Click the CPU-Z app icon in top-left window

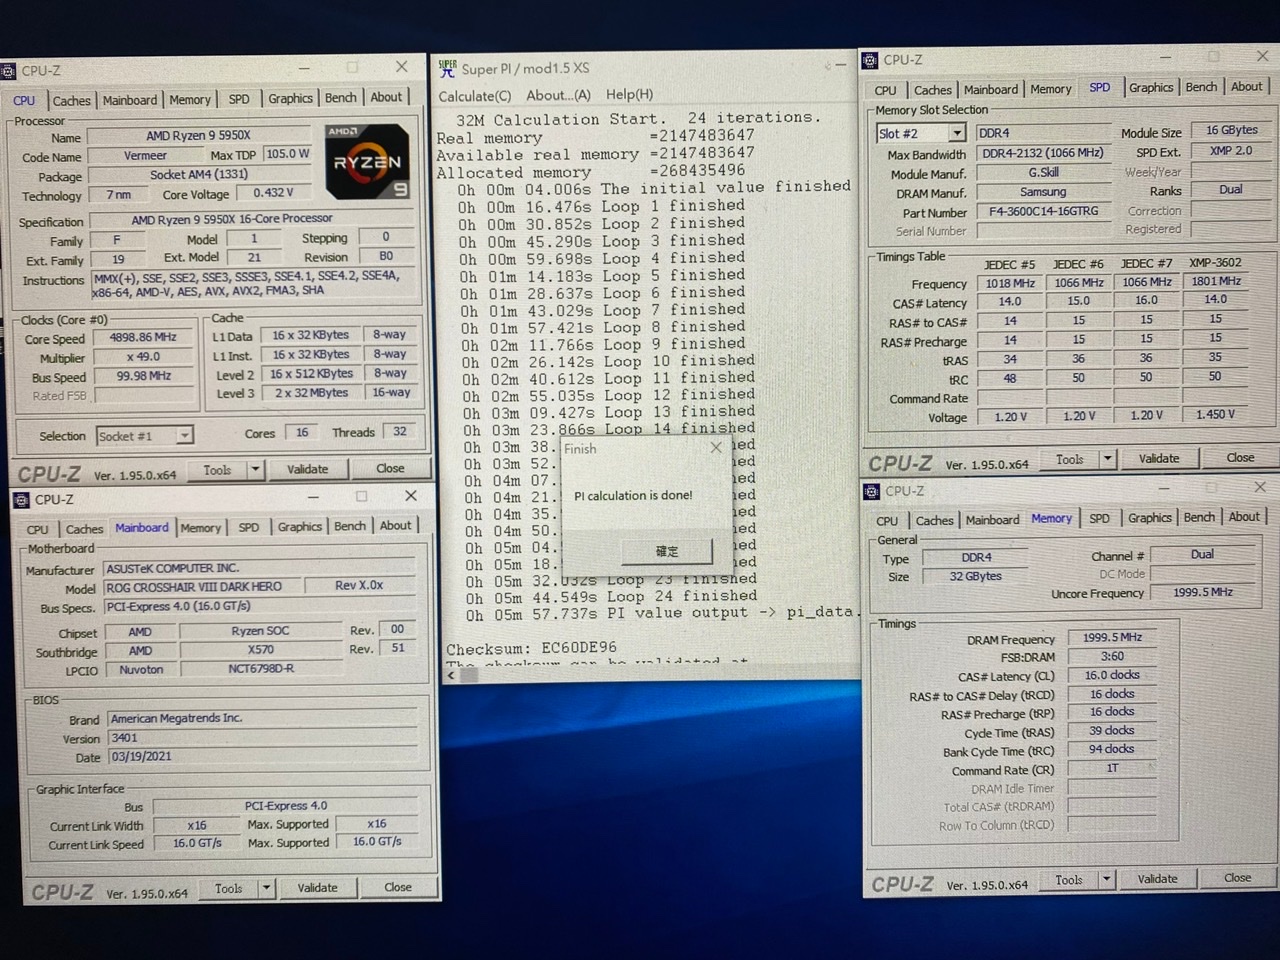tap(7, 70)
